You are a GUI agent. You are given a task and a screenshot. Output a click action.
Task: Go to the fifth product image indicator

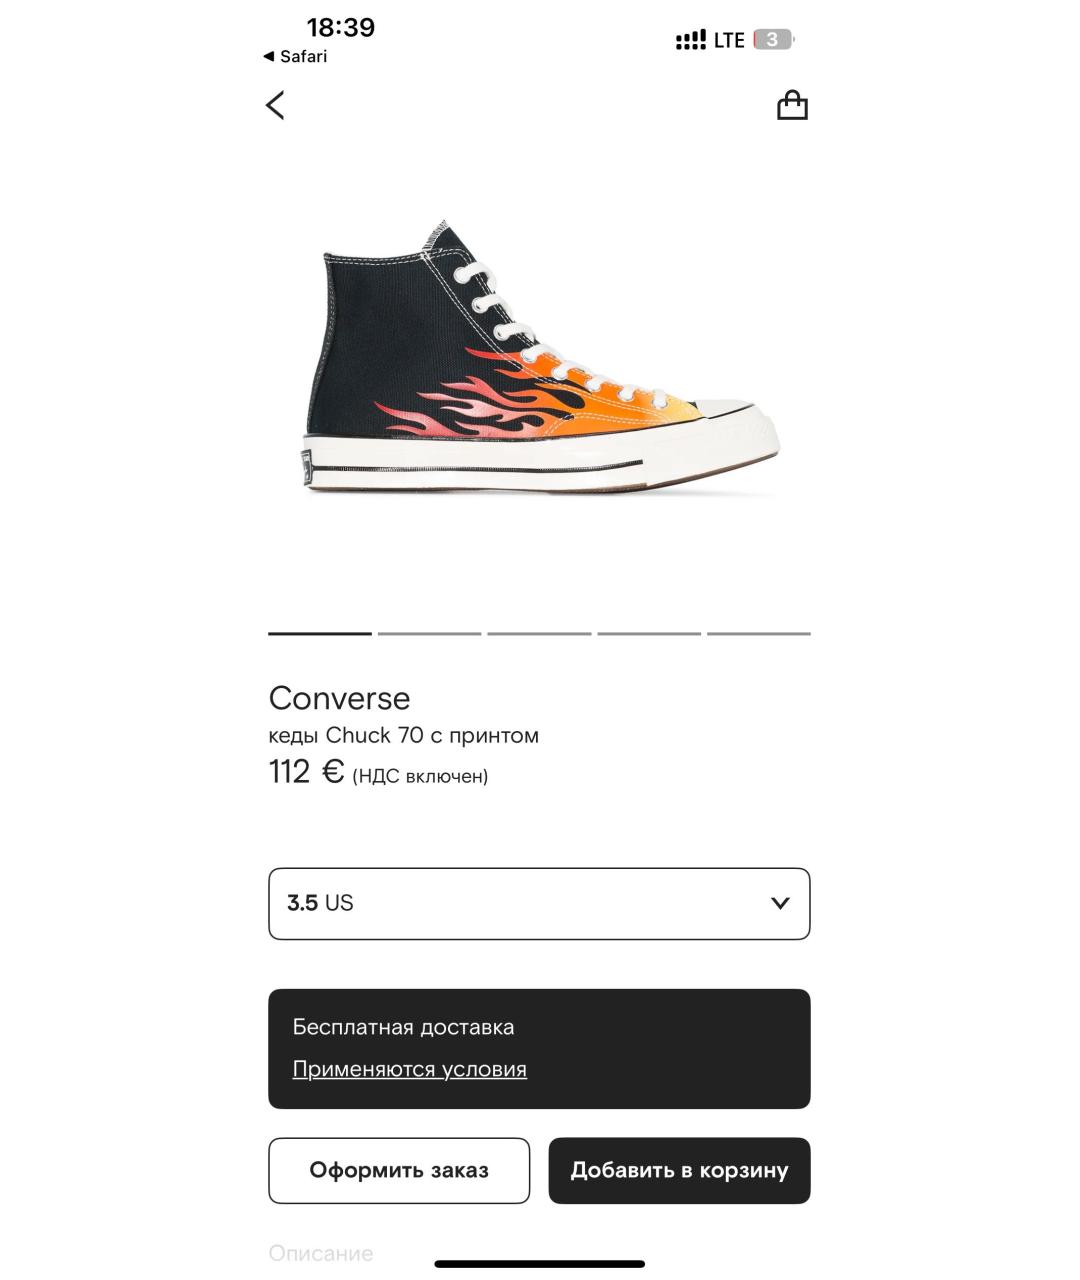758,633
